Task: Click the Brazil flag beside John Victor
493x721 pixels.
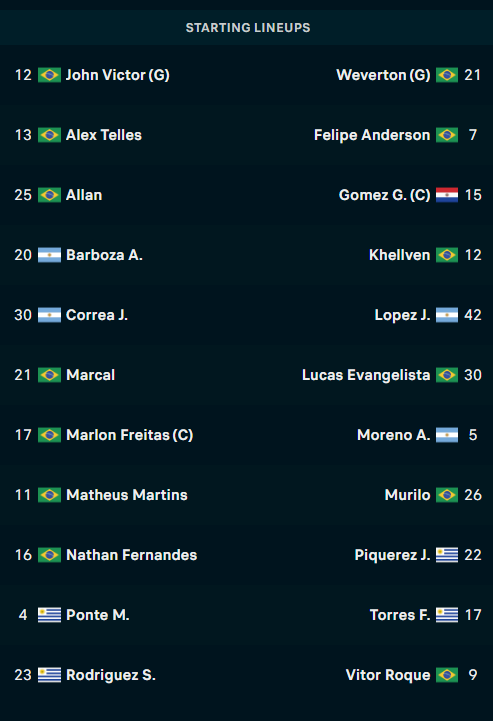Action: pos(49,75)
